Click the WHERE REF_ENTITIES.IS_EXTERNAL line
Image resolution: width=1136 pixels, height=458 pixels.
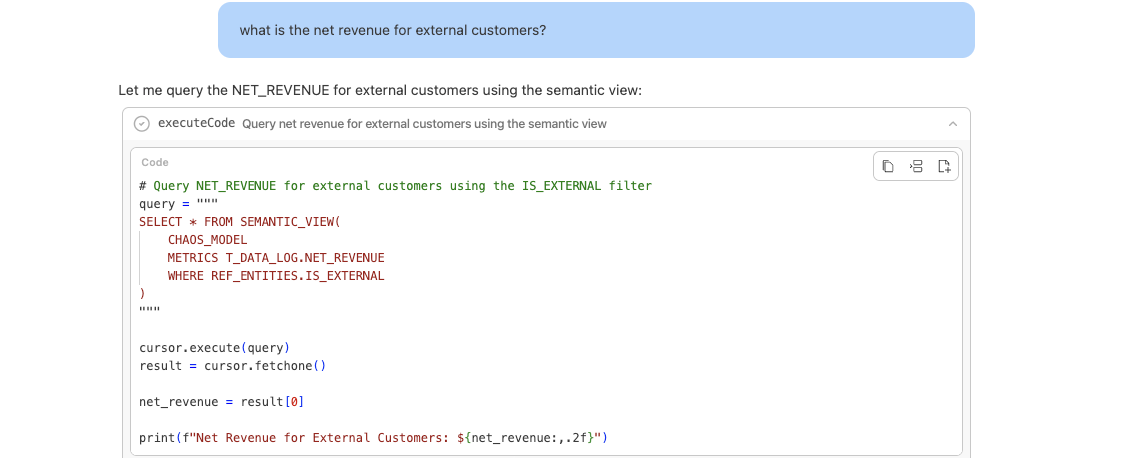(275, 276)
